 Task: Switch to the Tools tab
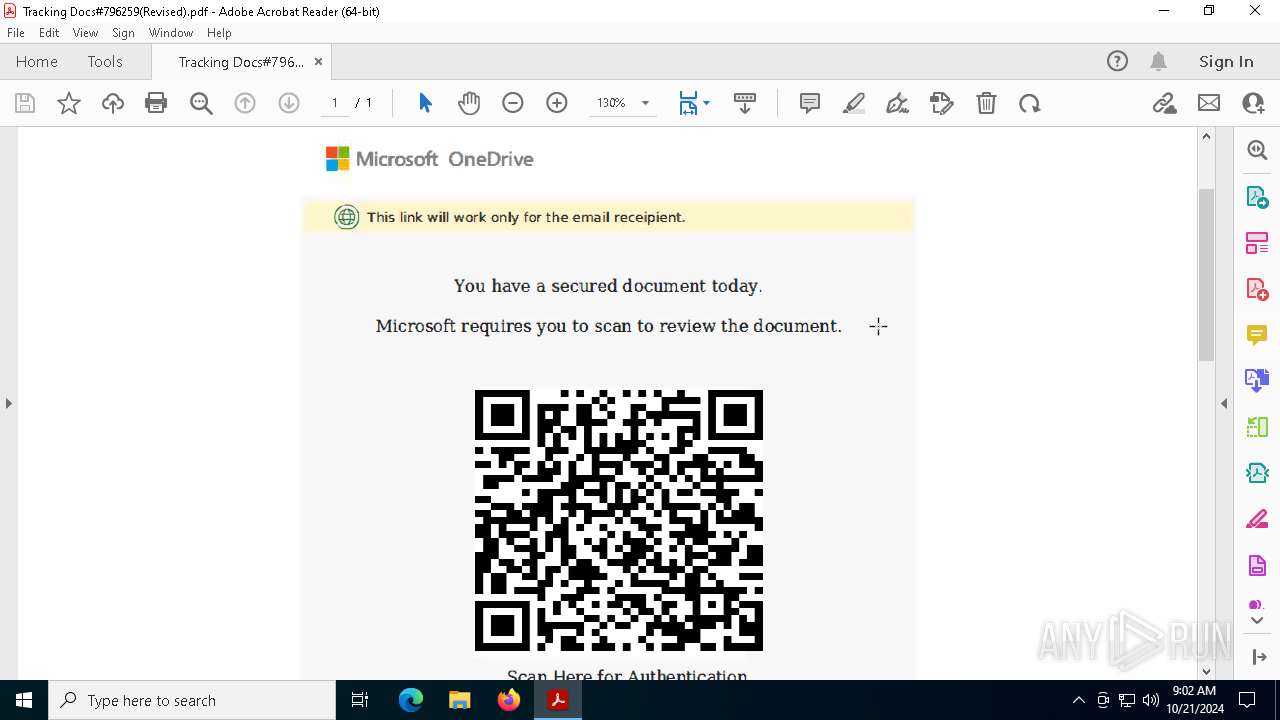[x=105, y=62]
